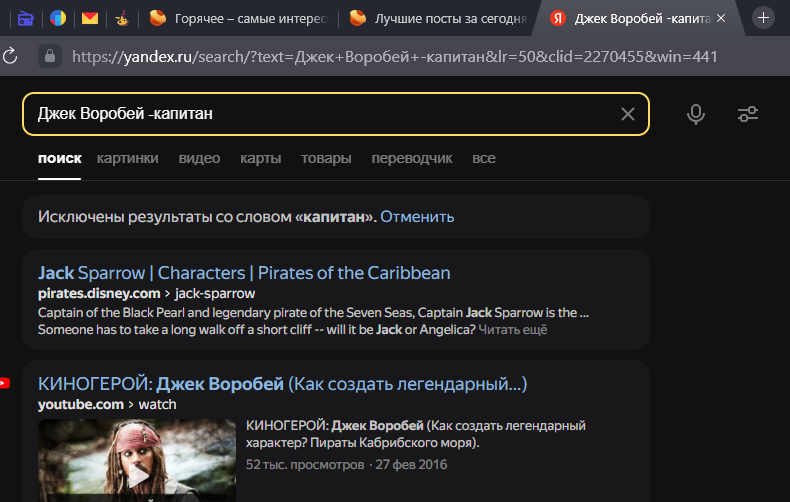The height and width of the screenshot is (502, 790).
Task: Open the pinned blue-yellow circle tab
Action: 58,19
